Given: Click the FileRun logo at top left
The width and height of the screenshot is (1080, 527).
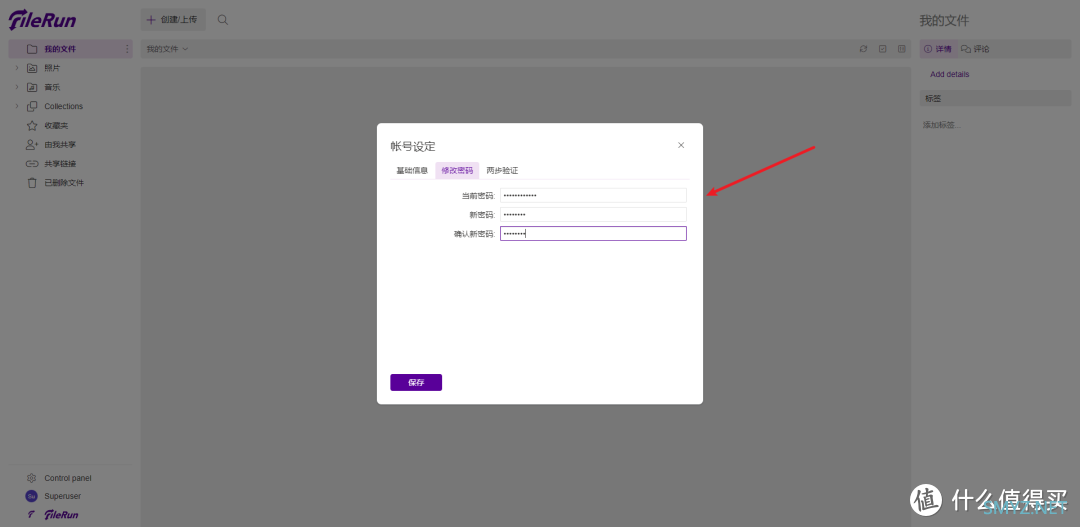Looking at the screenshot, I should pos(43,20).
